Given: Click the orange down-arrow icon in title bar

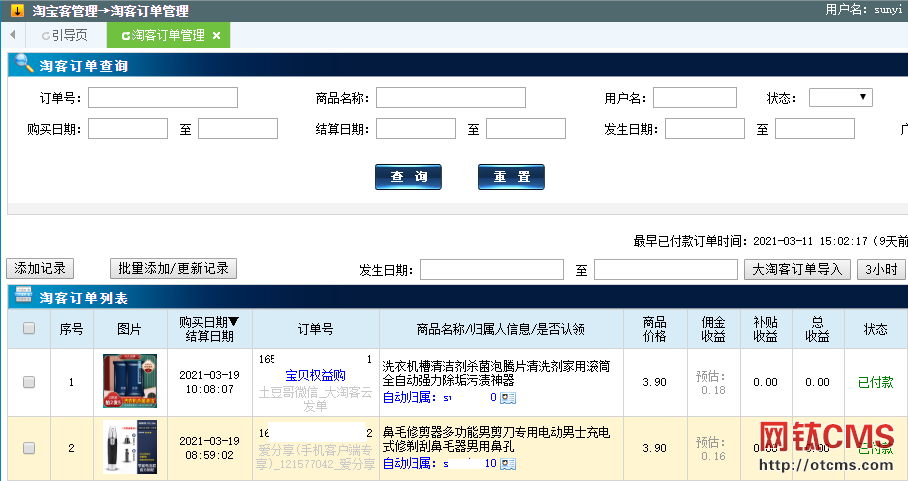Looking at the screenshot, I should [x=17, y=10].
